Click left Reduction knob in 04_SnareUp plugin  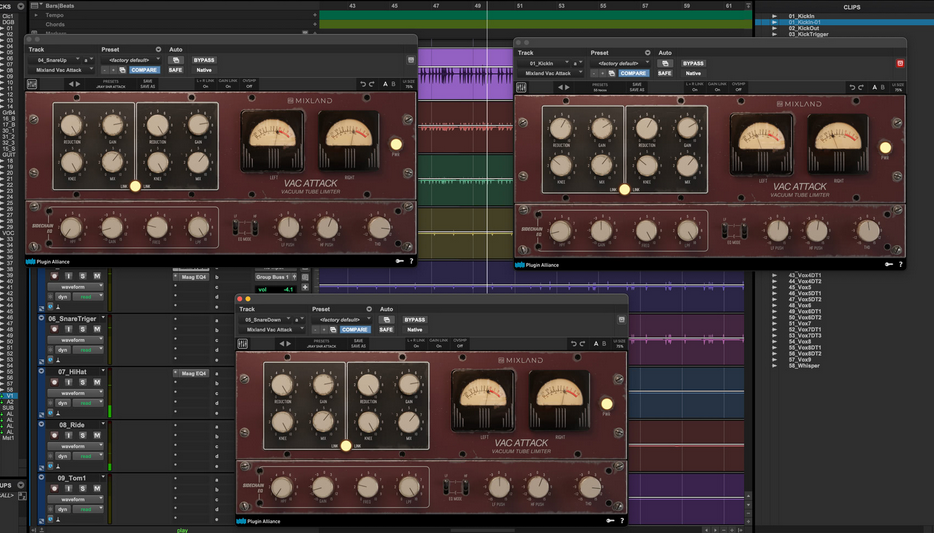[x=71, y=125]
